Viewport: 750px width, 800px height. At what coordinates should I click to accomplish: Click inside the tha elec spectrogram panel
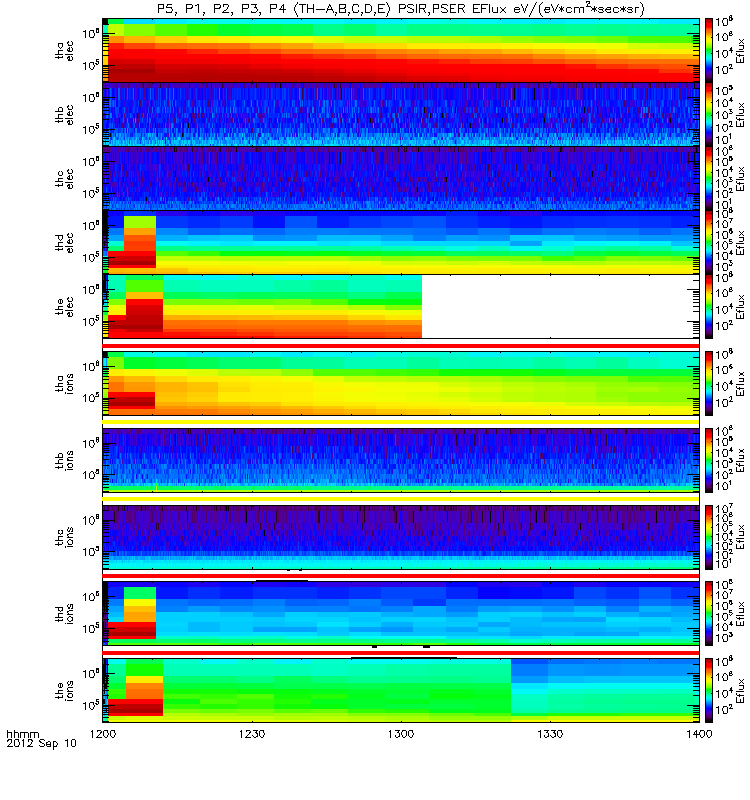401,50
